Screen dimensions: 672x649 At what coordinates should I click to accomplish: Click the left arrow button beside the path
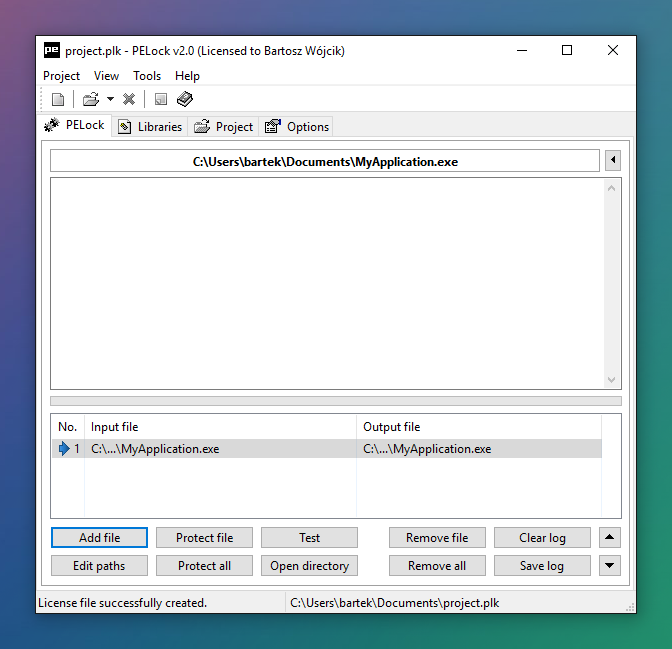(x=613, y=160)
